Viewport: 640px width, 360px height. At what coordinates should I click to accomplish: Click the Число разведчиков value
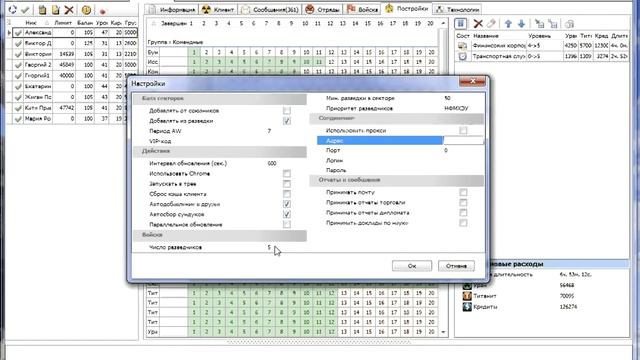pos(269,247)
